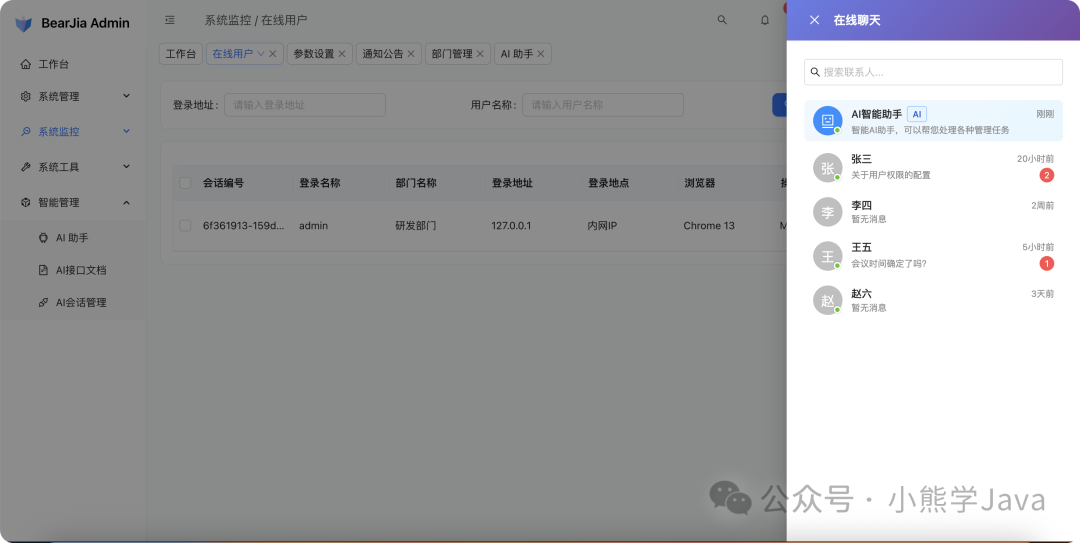This screenshot has width=1080, height=543.
Task: Close the 在线聊天 chat panel
Action: pyautogui.click(x=814, y=20)
